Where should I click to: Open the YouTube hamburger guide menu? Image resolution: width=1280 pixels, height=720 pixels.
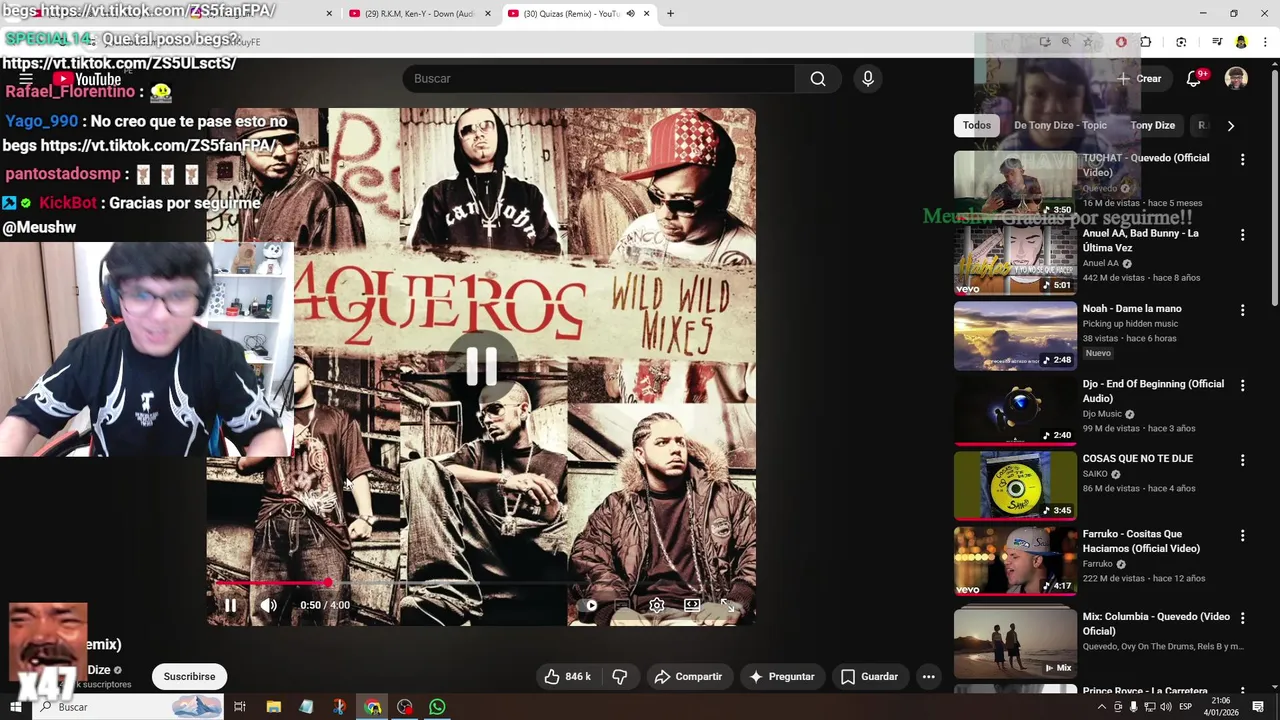[x=26, y=79]
